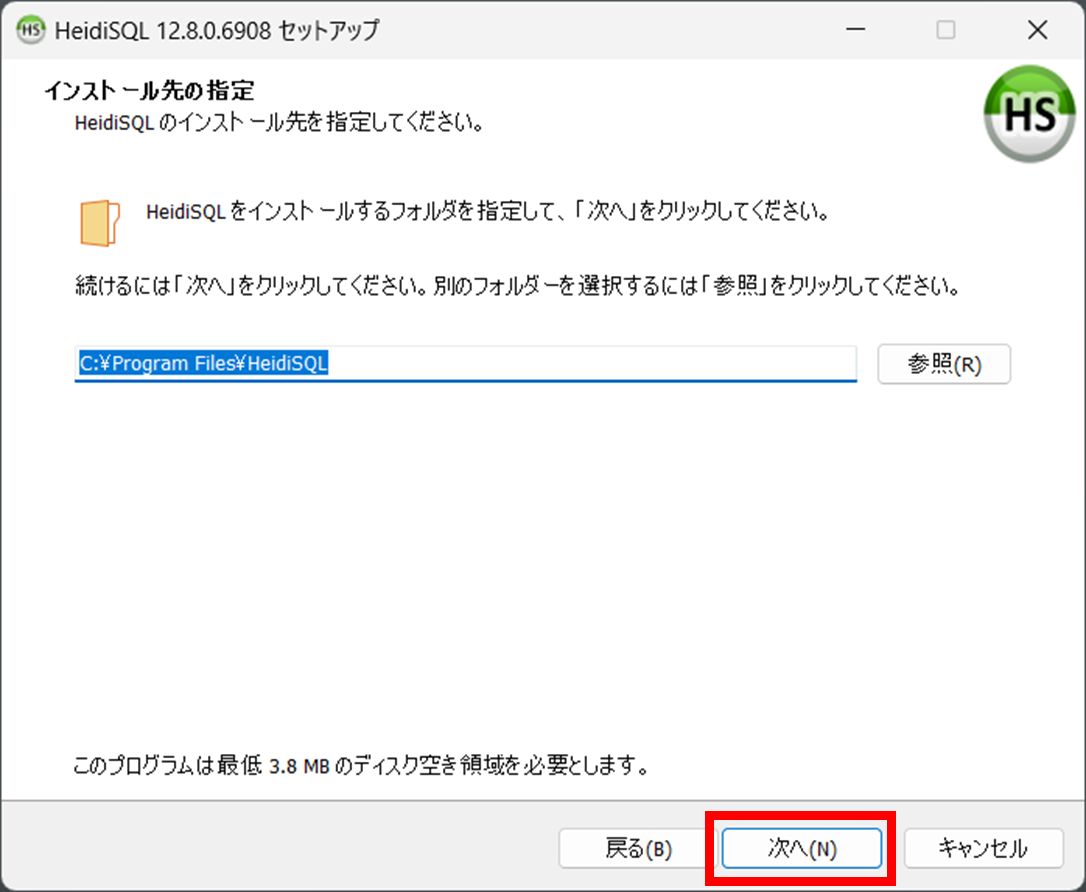Click the HS icon in the title bar

tap(29, 30)
